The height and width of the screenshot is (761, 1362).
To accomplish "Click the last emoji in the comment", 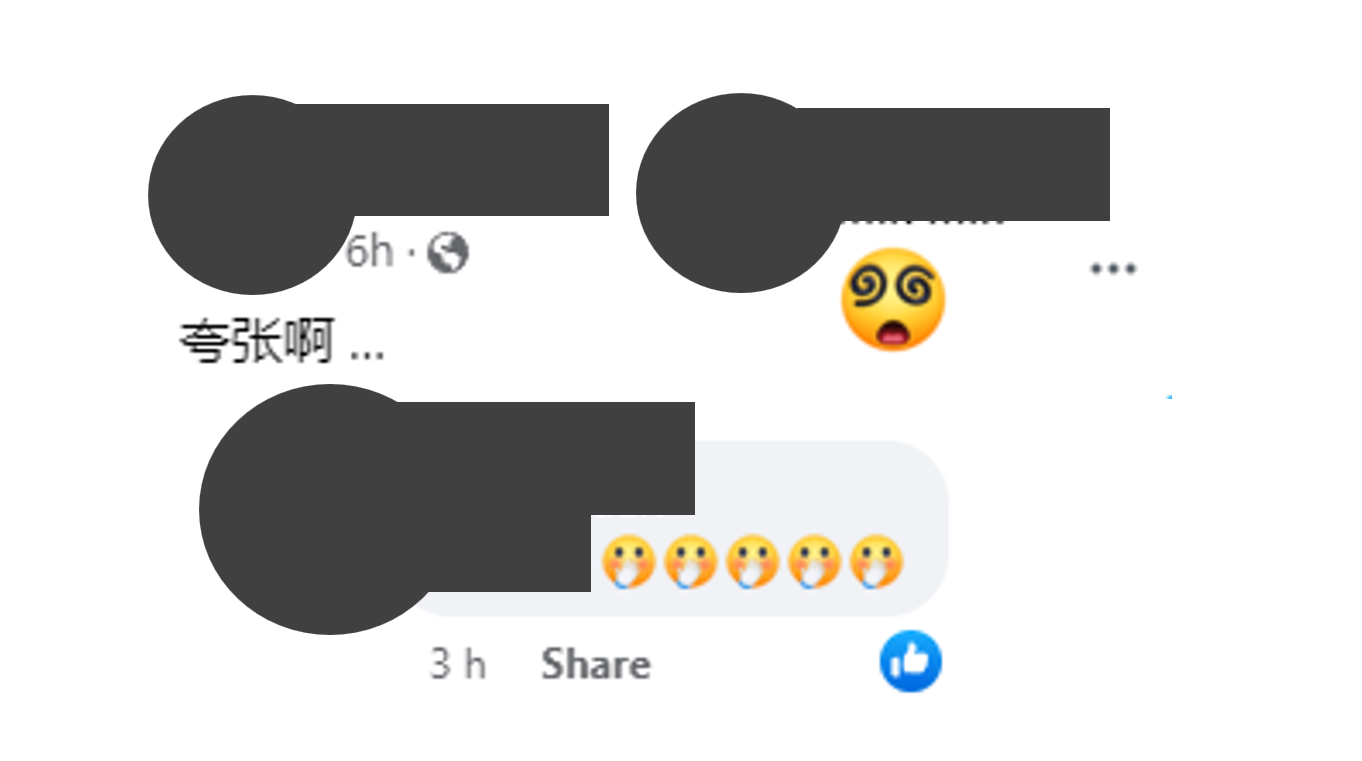I will tap(877, 562).
